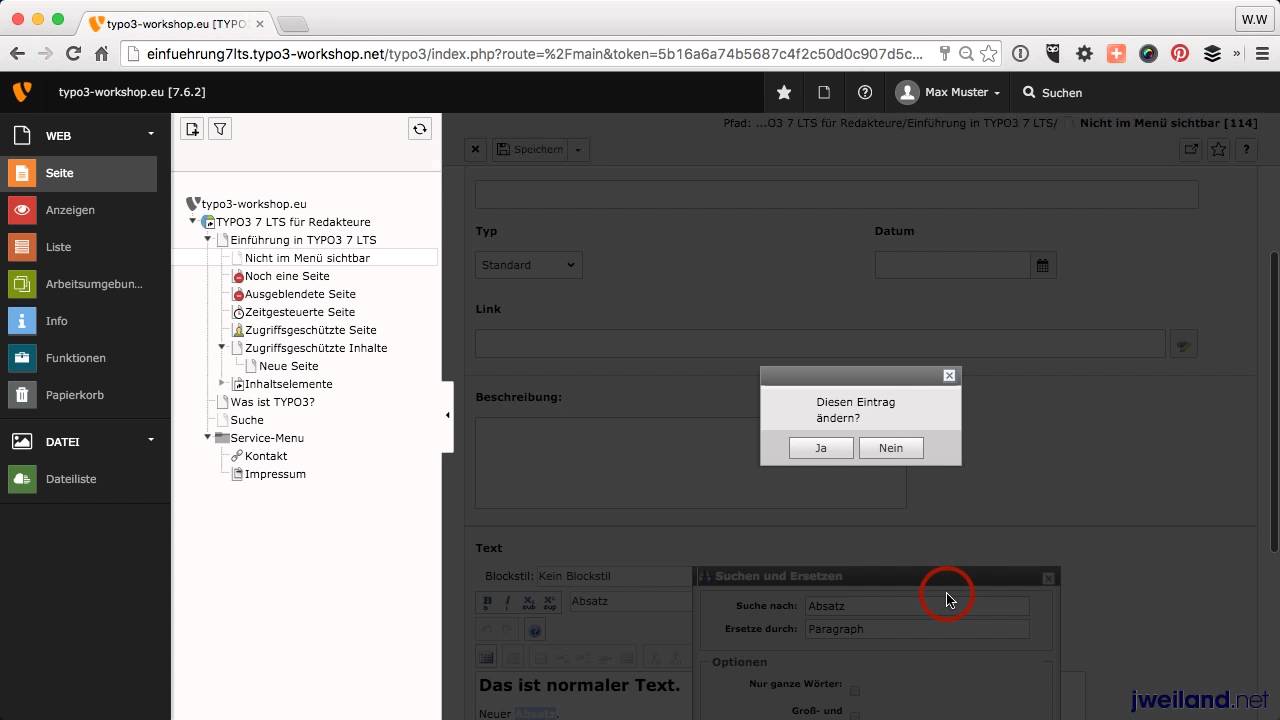Collapse the Service-Menu tree node
The image size is (1280, 720).
208,438
